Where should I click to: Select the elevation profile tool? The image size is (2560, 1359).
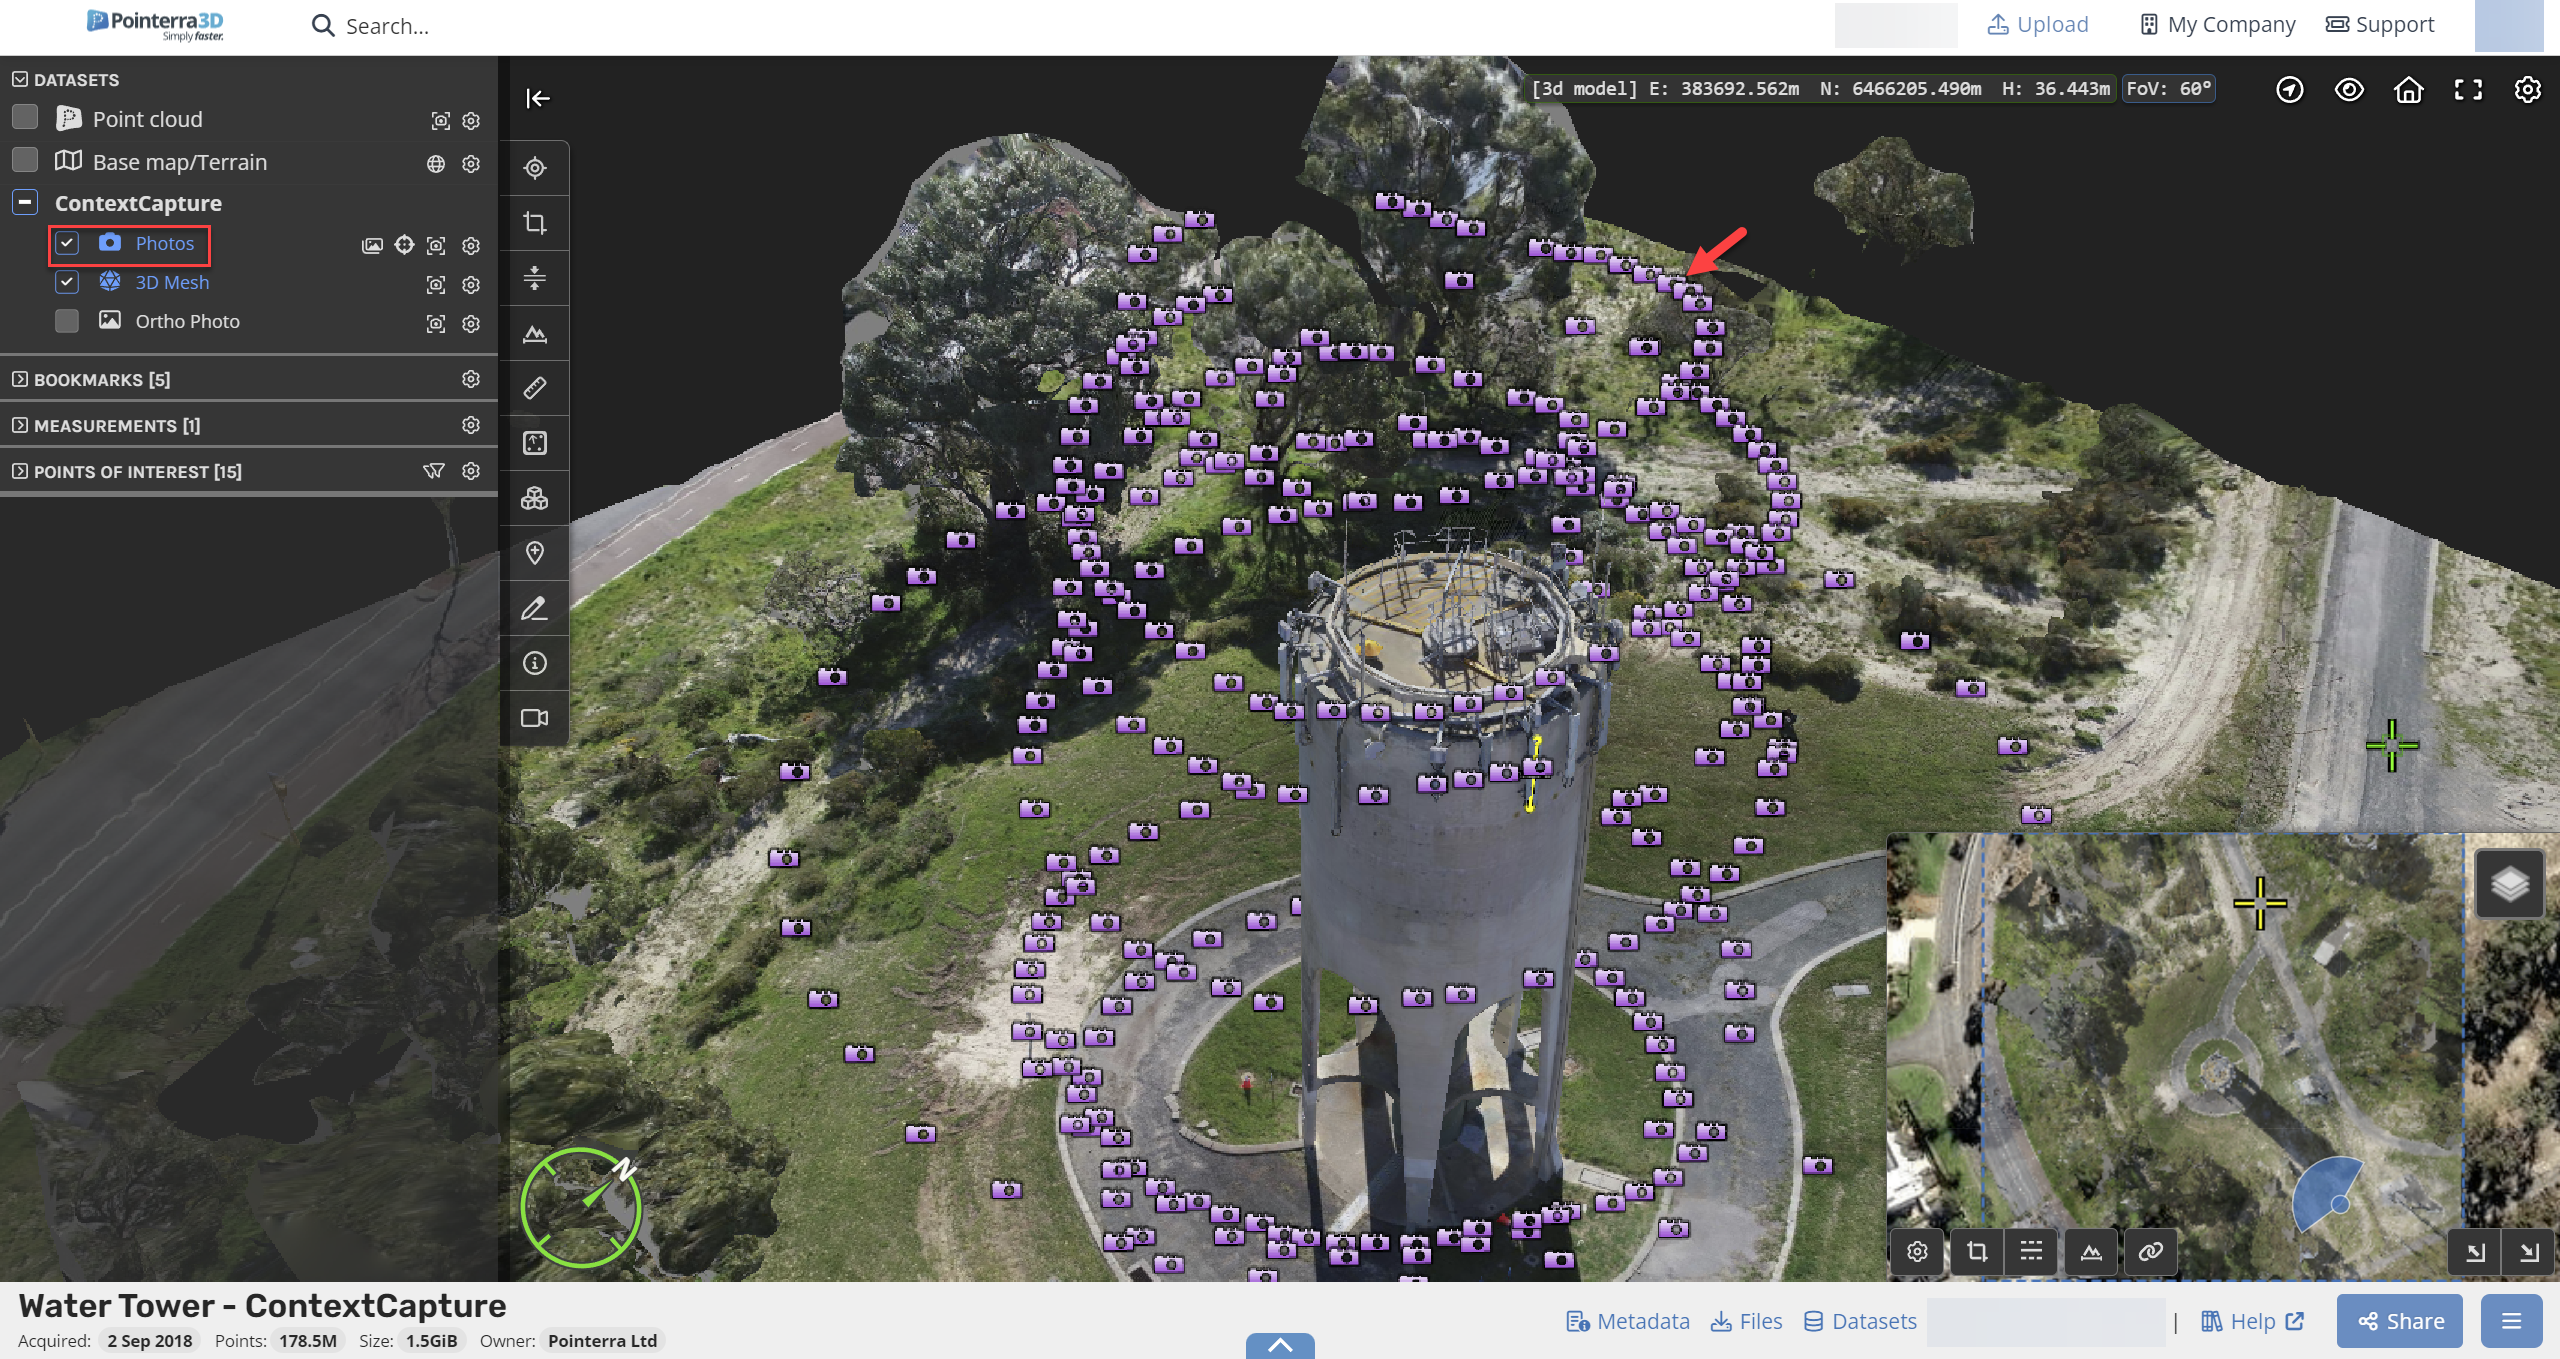[x=535, y=333]
